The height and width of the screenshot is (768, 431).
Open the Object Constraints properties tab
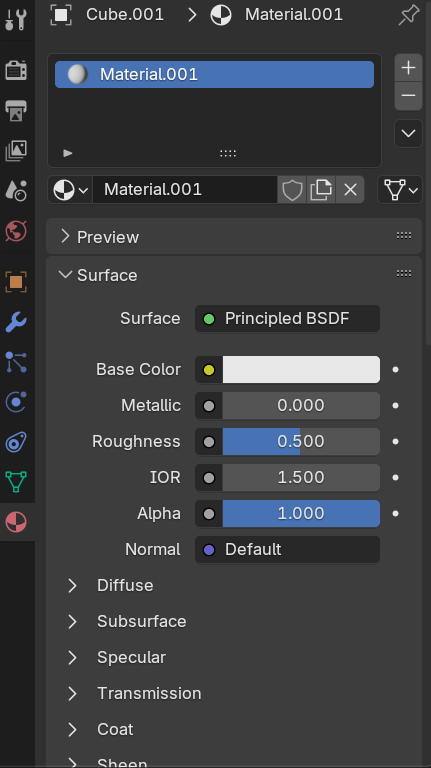[x=16, y=443]
